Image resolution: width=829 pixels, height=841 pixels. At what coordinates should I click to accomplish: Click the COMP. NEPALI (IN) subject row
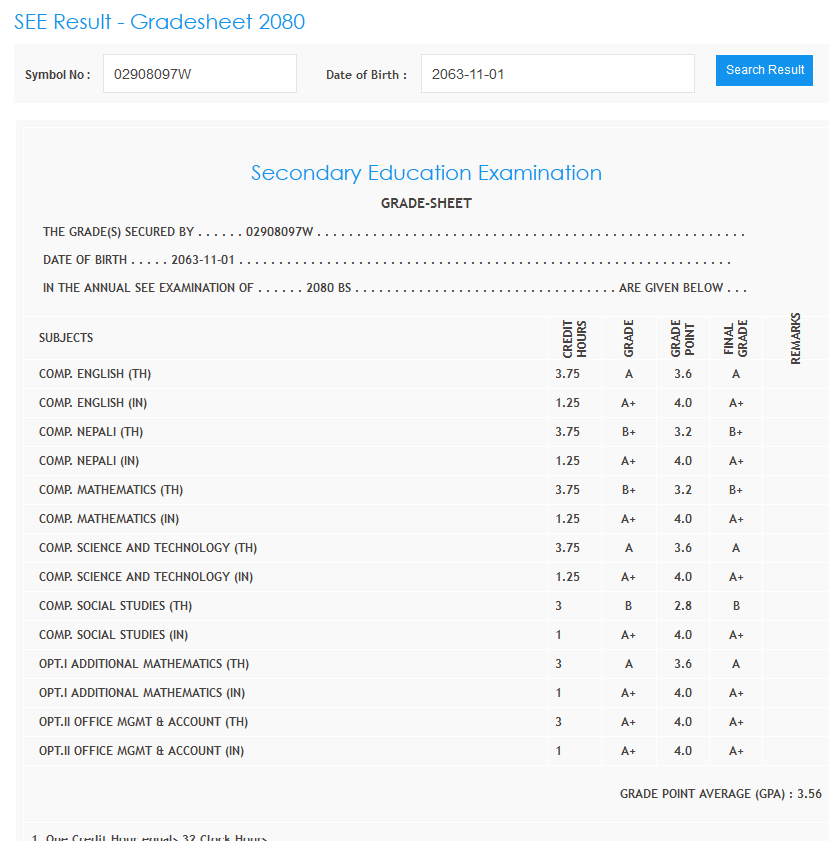(x=89, y=461)
